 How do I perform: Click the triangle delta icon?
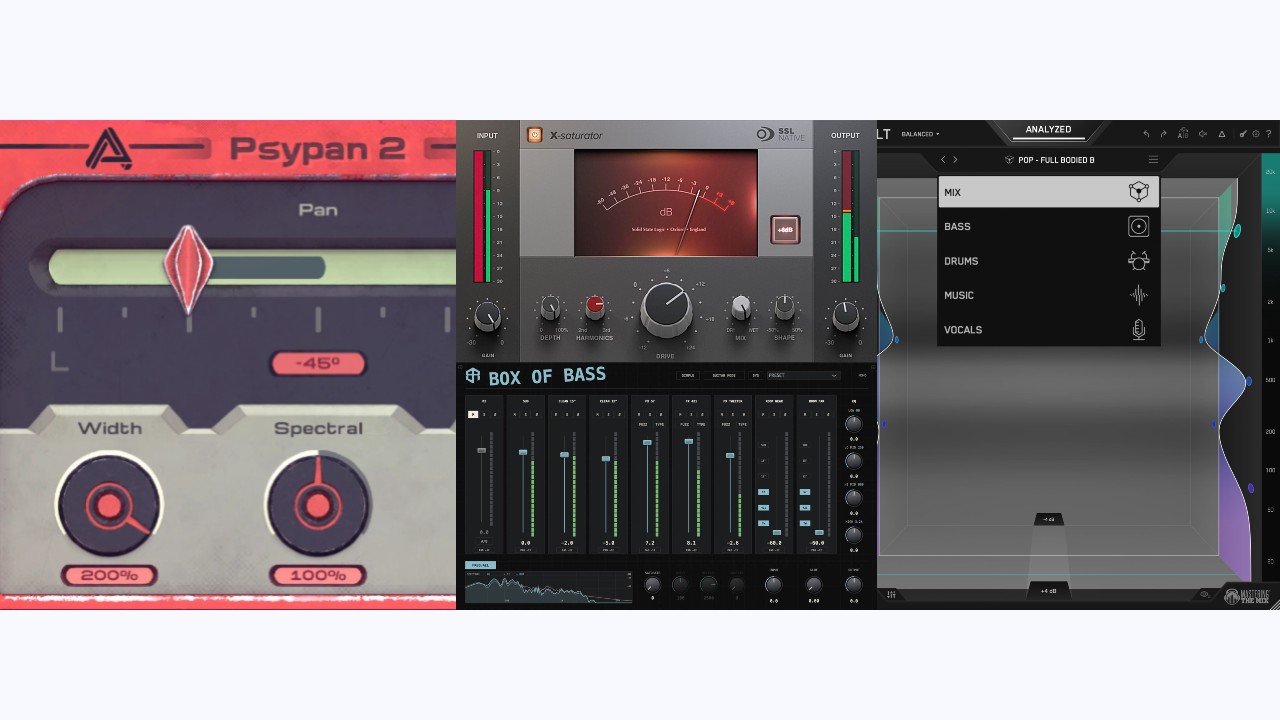[1222, 134]
